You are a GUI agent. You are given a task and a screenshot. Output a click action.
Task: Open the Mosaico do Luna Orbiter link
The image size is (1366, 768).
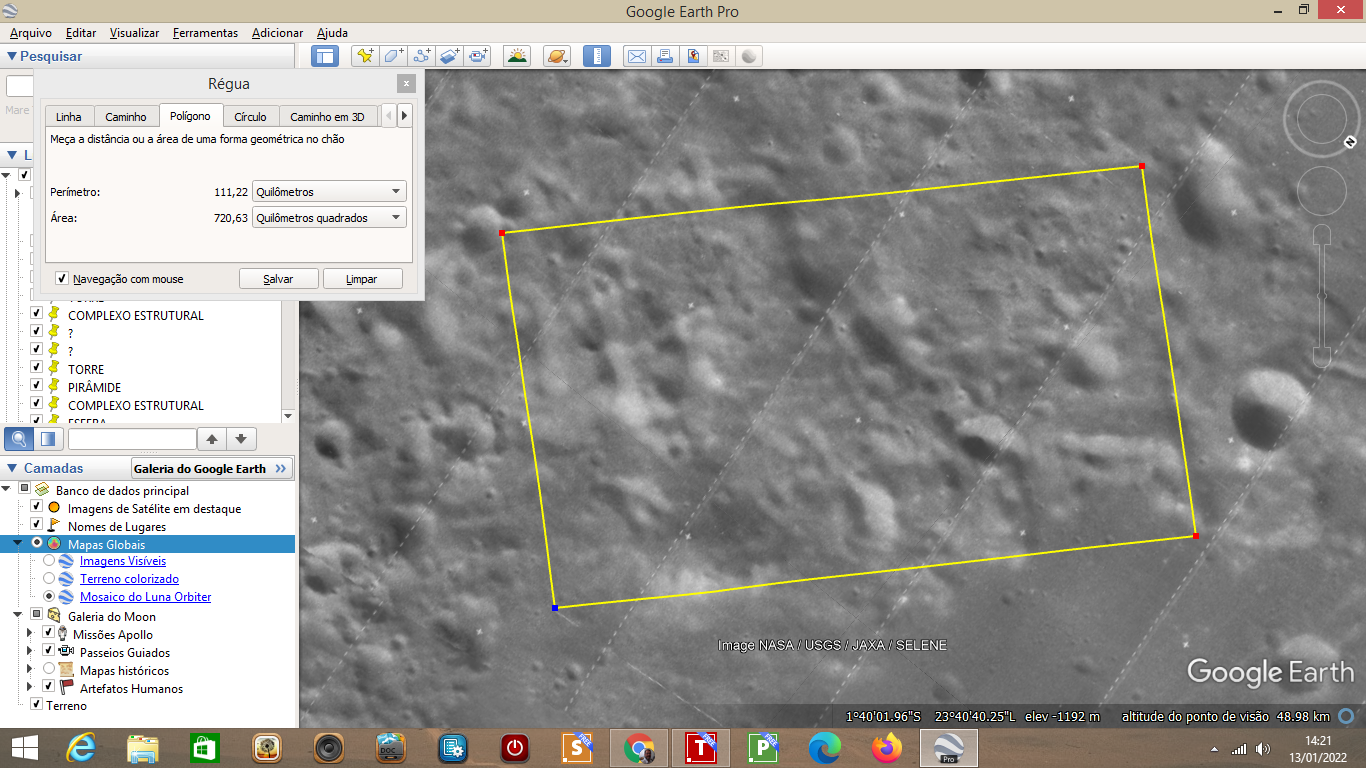point(145,597)
